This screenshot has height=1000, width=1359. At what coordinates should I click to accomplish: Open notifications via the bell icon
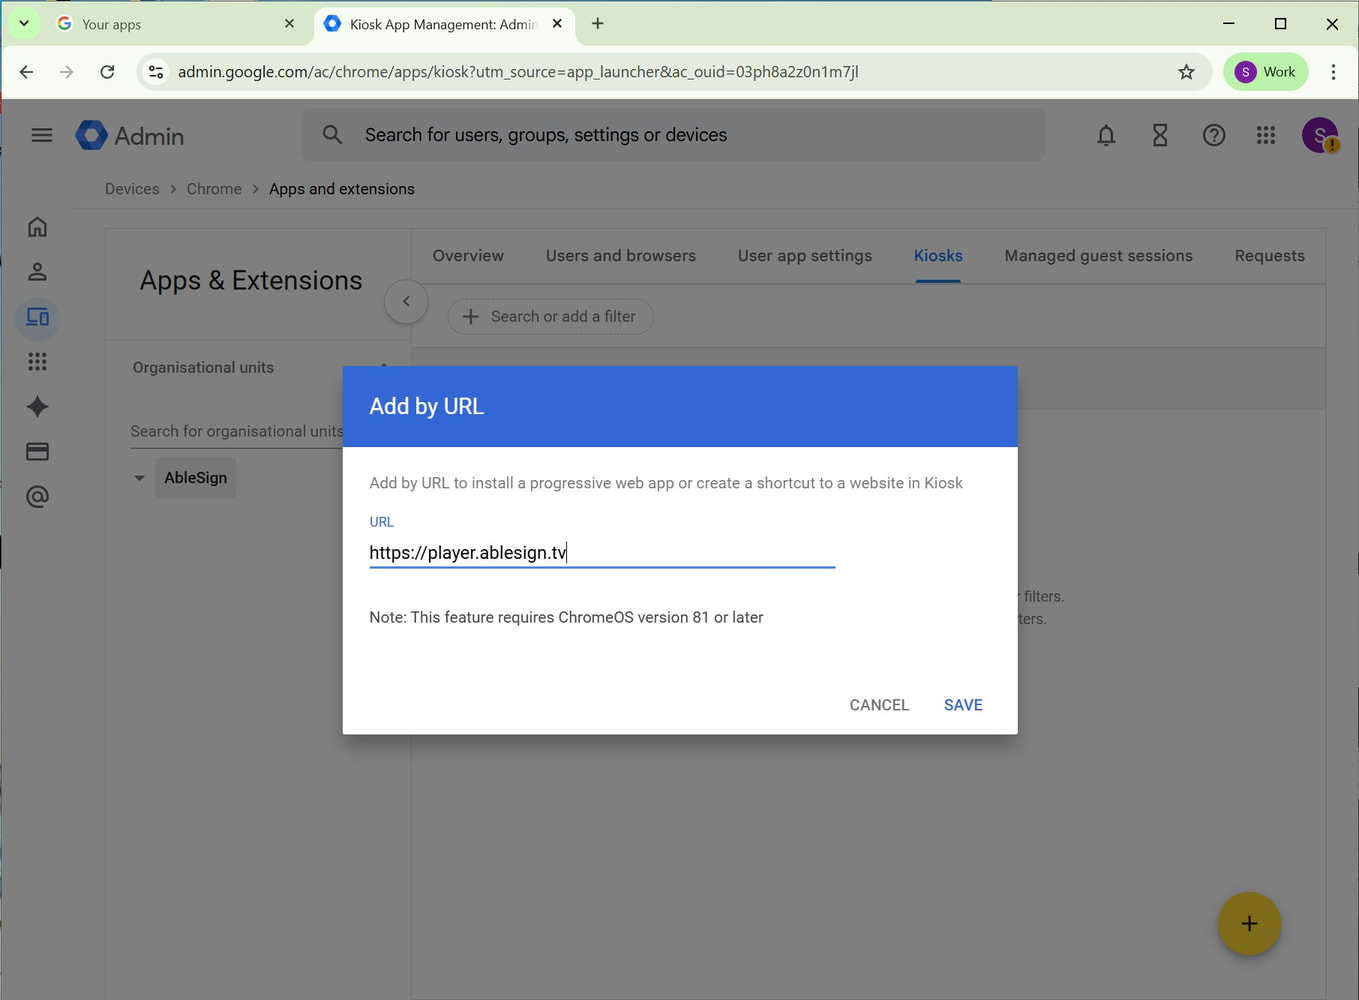[x=1106, y=135]
